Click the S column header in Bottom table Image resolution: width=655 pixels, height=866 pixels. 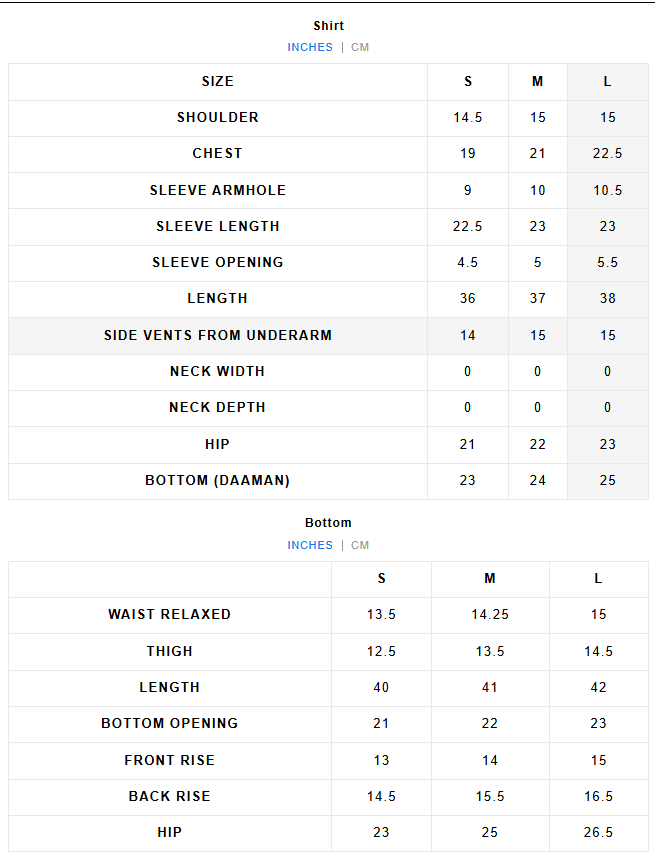click(x=381, y=579)
